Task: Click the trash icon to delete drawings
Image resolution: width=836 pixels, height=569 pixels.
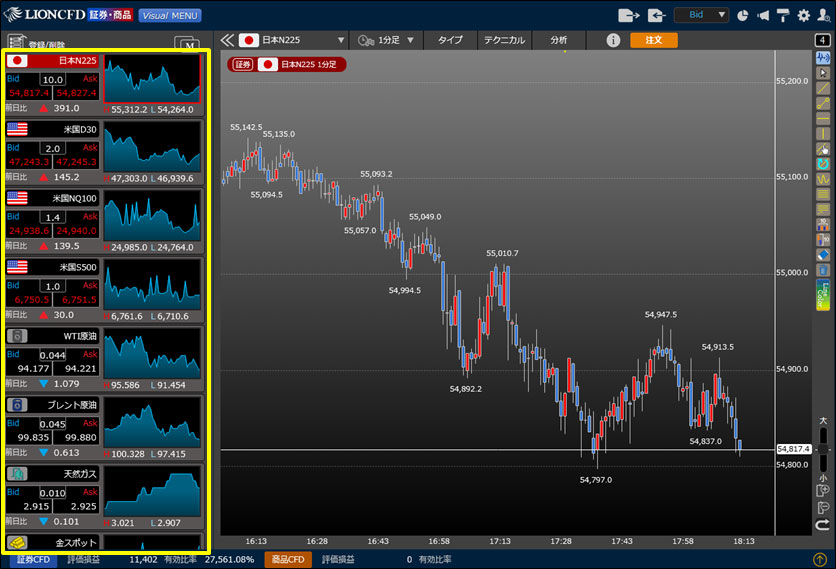Action: [824, 269]
